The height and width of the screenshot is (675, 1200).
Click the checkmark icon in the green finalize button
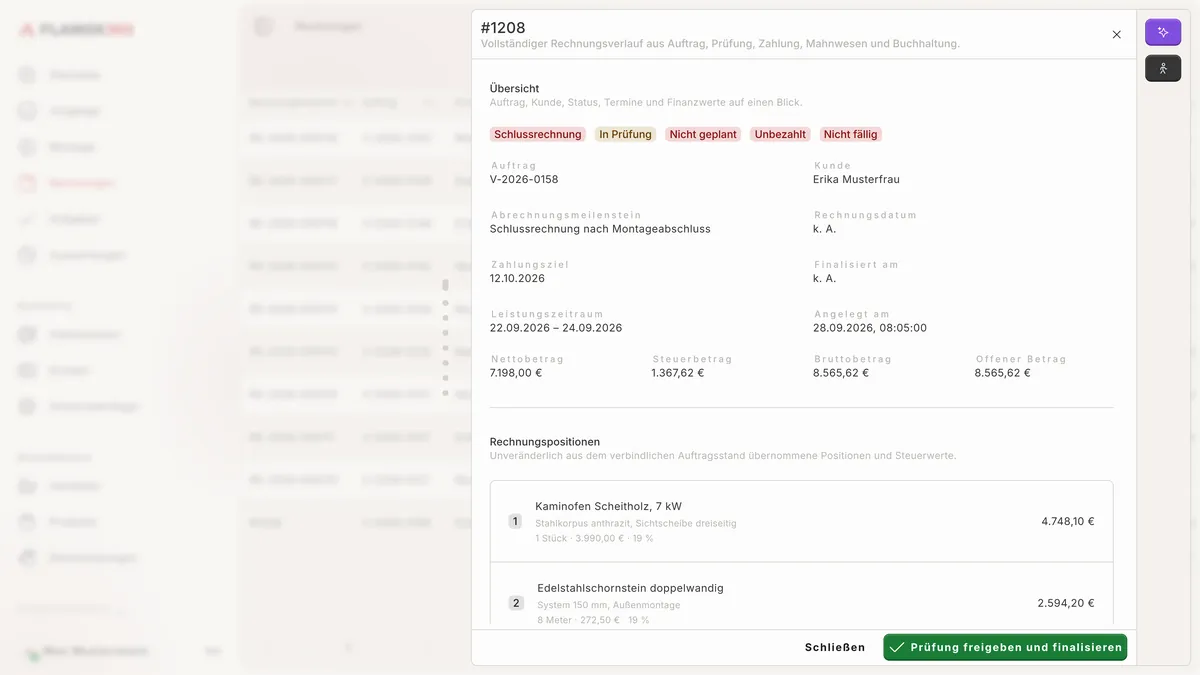coord(897,647)
